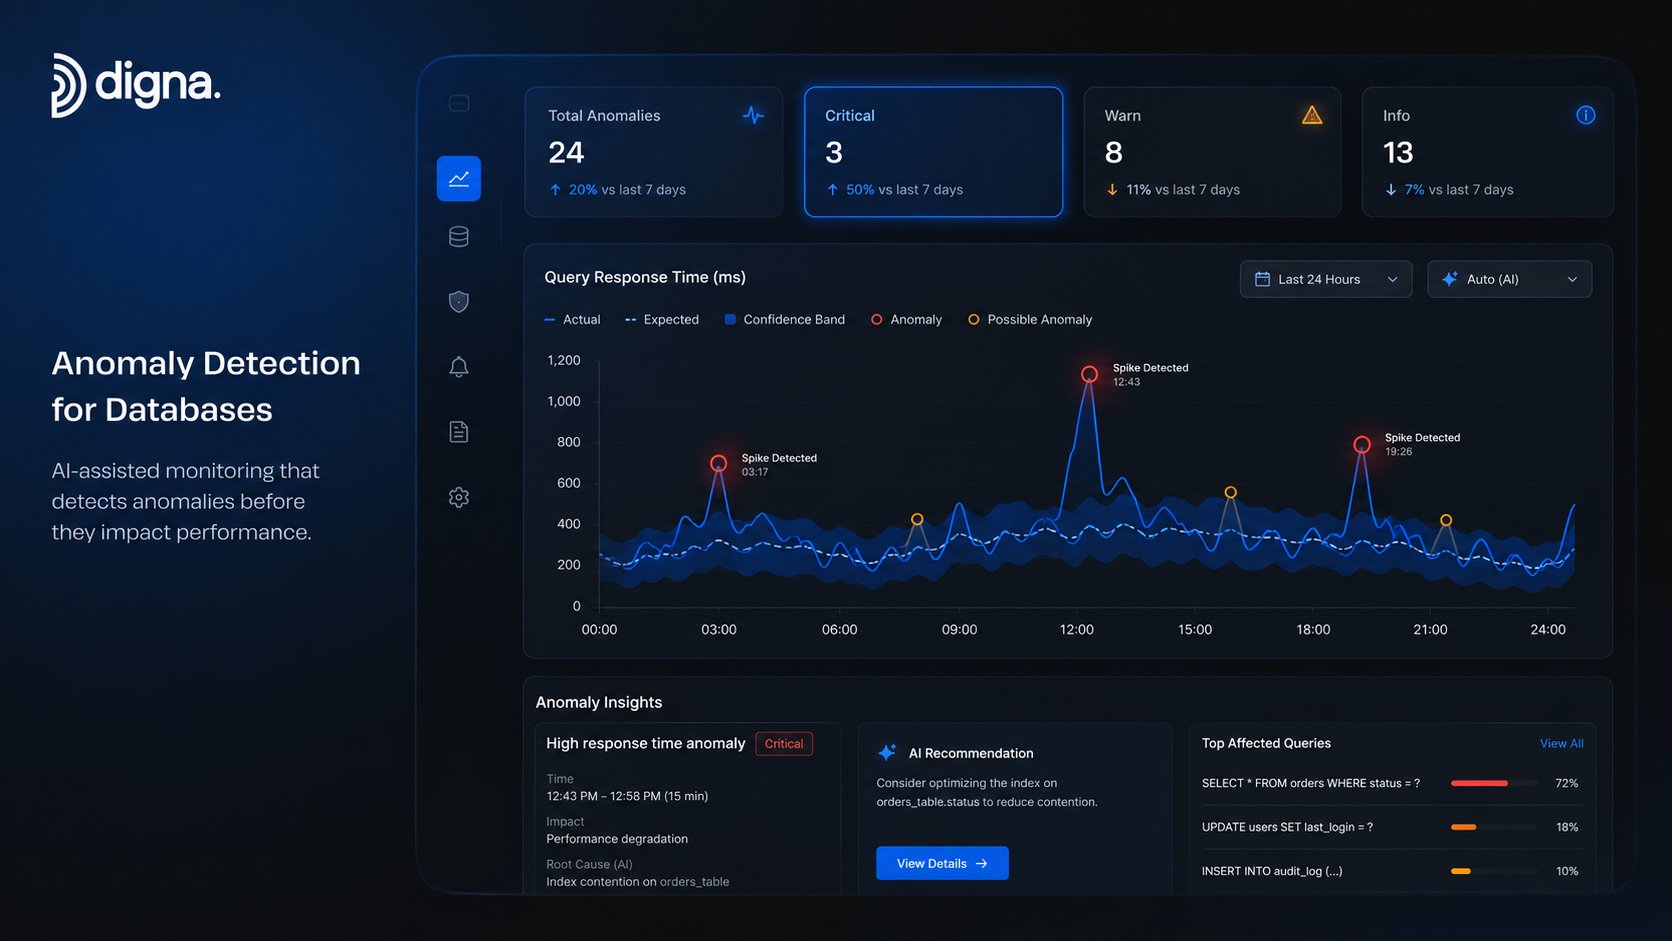Viewport: 1672px width, 941px height.
Task: Click the pulse icon in Total Anomalies
Action: [753, 115]
